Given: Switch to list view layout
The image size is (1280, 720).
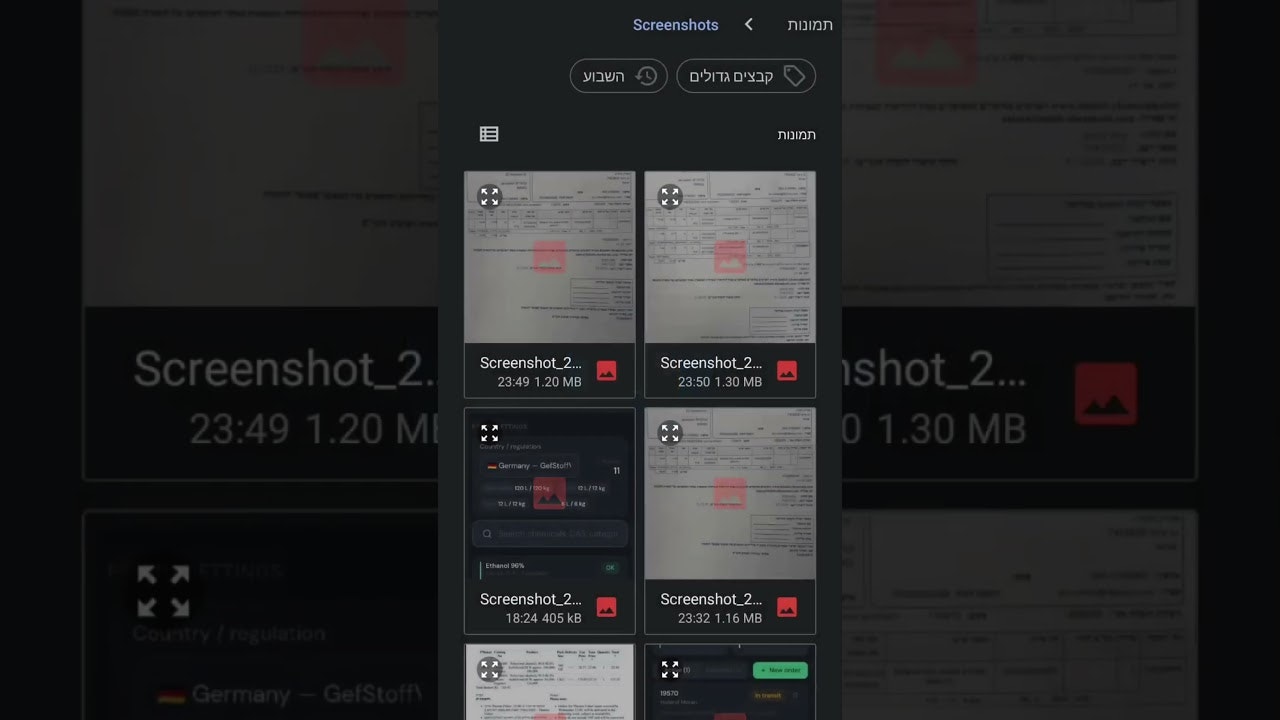Looking at the screenshot, I should tap(489, 134).
